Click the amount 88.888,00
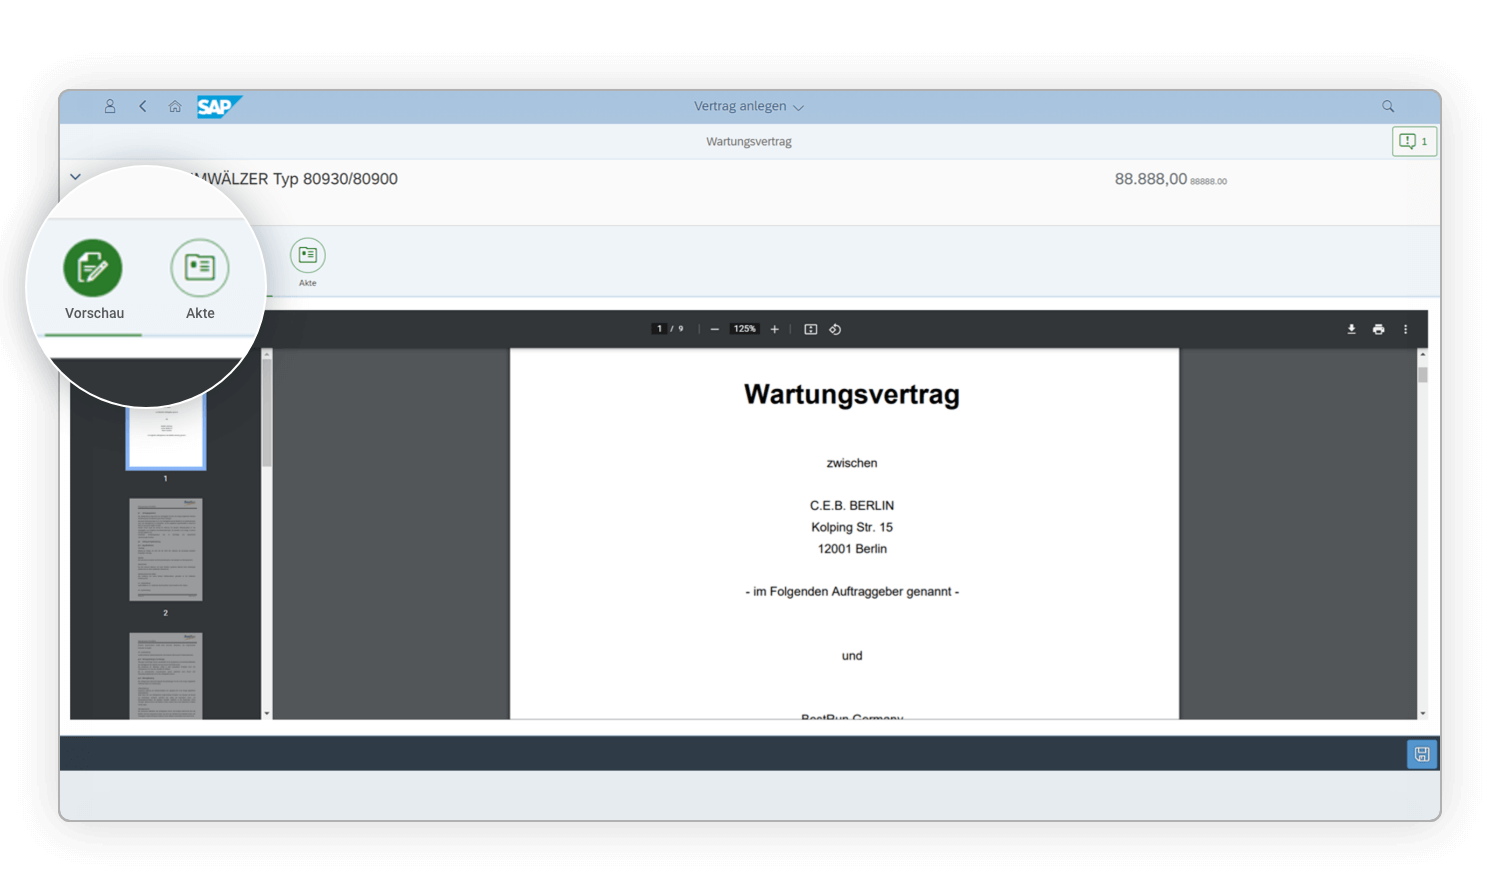 [x=1151, y=179]
